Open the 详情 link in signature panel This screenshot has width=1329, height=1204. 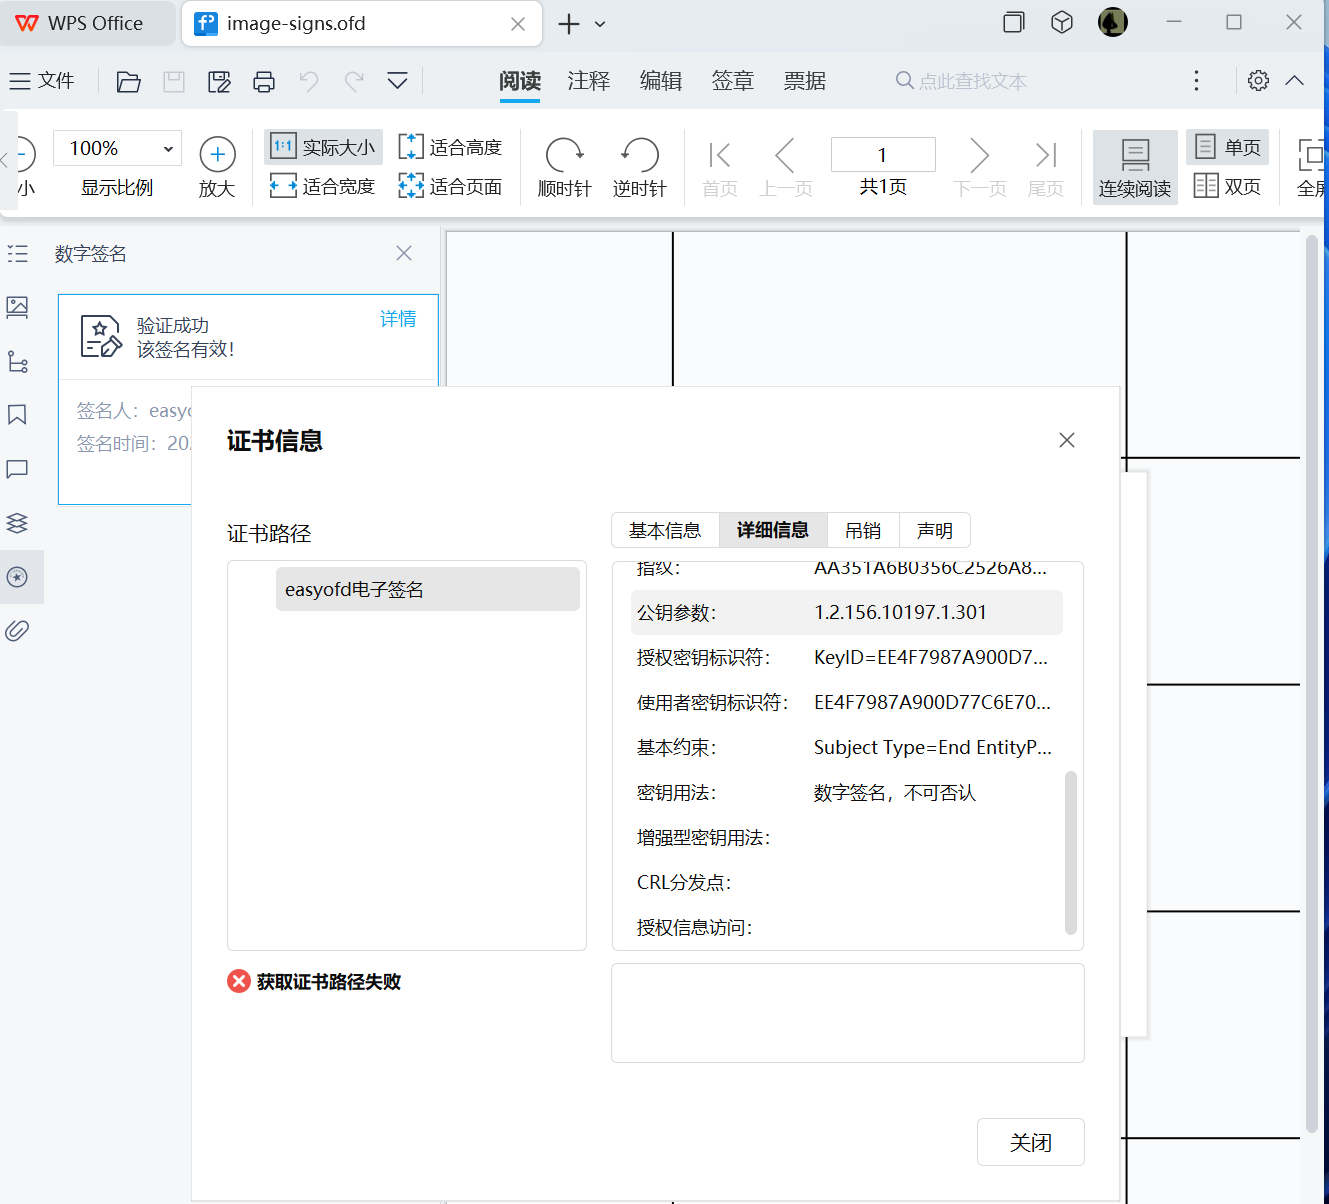tap(397, 318)
